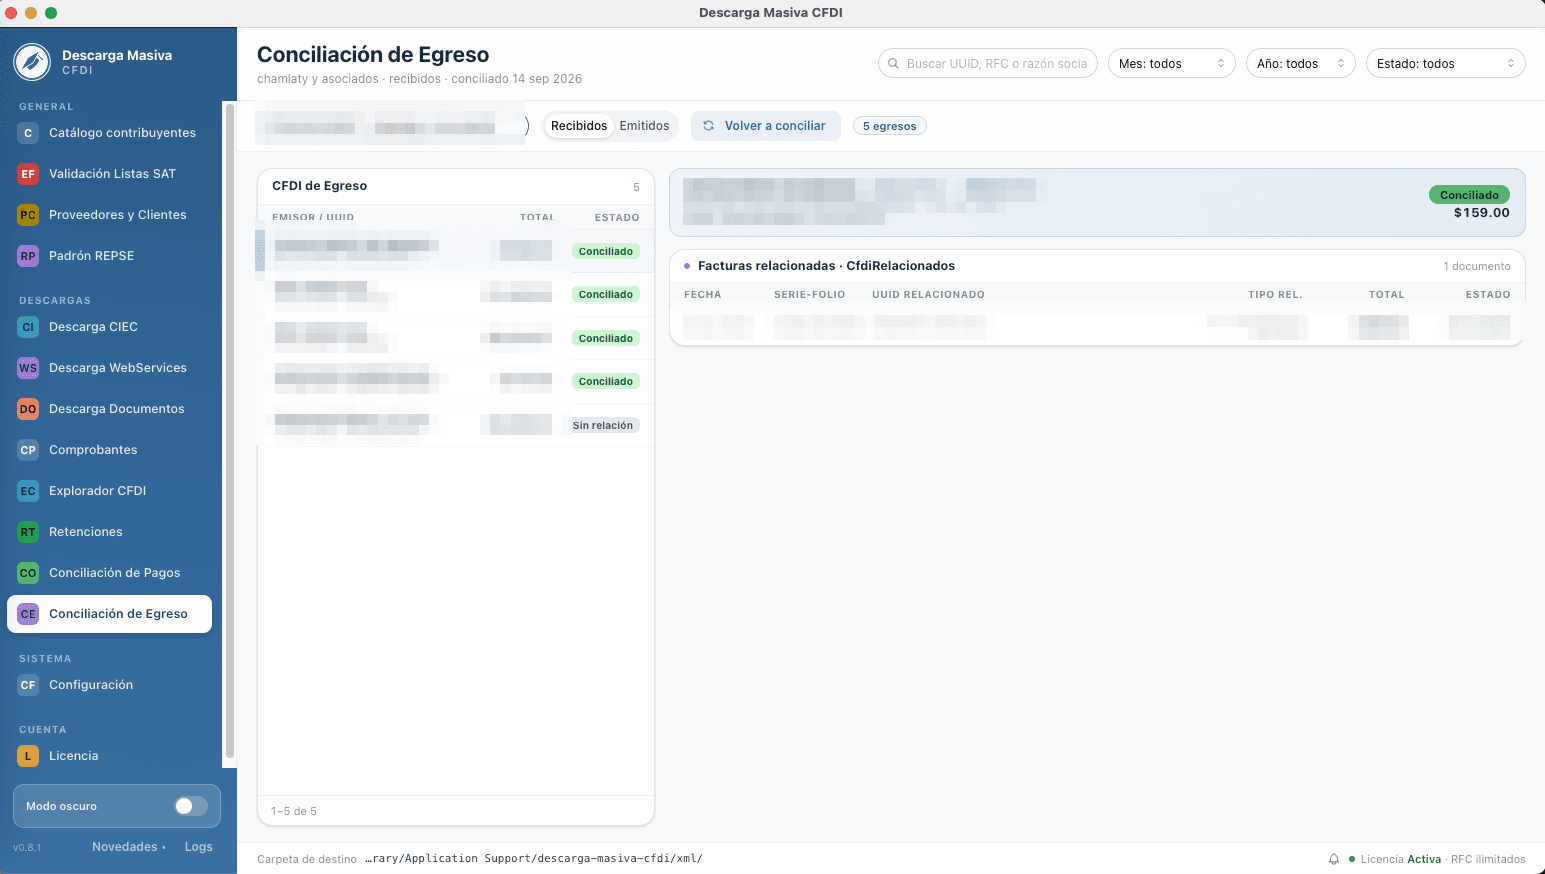The image size is (1545, 874).
Task: Click the RP icon for Padrón REPSE
Action: click(x=28, y=256)
